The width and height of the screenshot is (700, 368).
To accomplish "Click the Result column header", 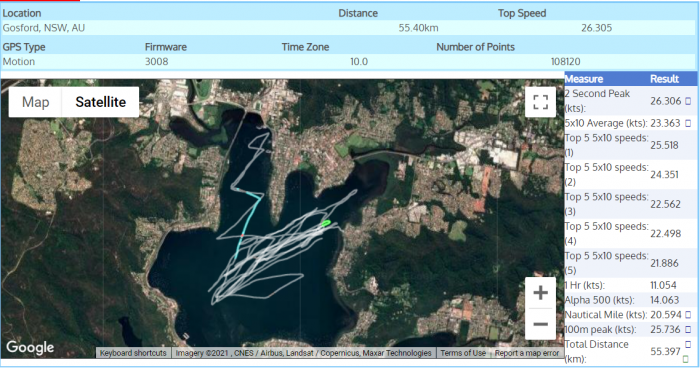I will 664,79.
